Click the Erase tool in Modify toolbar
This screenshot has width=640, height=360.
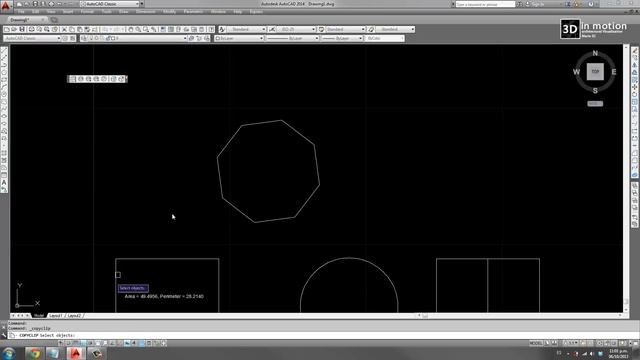pos(635,51)
